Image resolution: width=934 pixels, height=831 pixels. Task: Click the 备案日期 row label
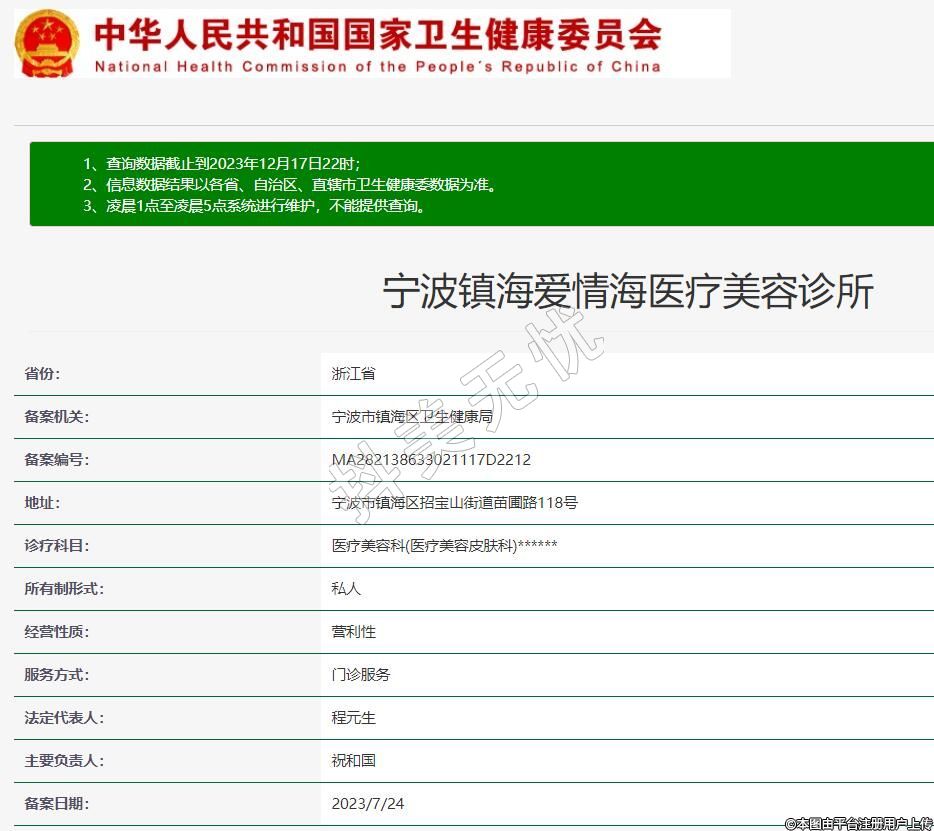[x=57, y=804]
